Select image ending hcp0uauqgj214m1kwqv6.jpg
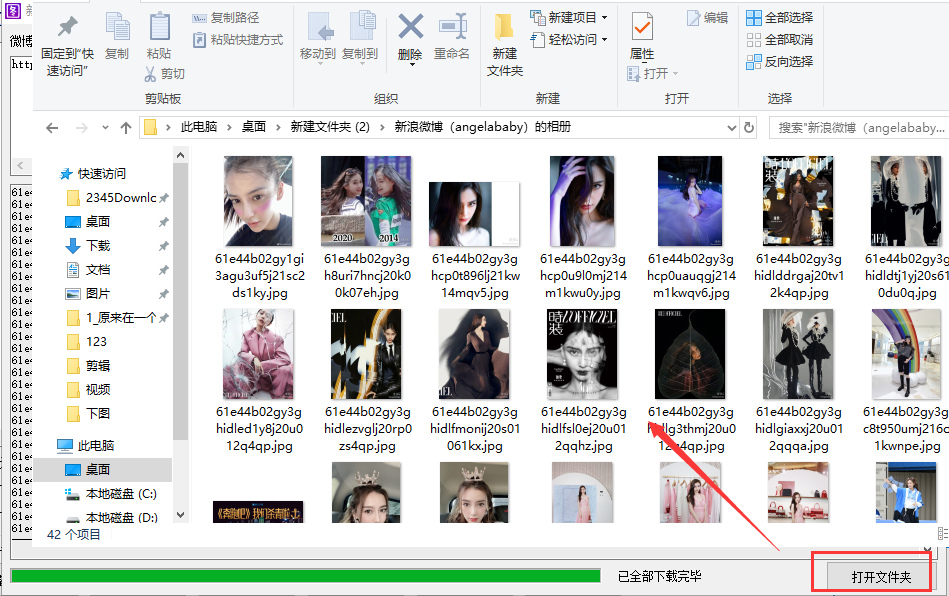The image size is (949, 596). (x=691, y=228)
